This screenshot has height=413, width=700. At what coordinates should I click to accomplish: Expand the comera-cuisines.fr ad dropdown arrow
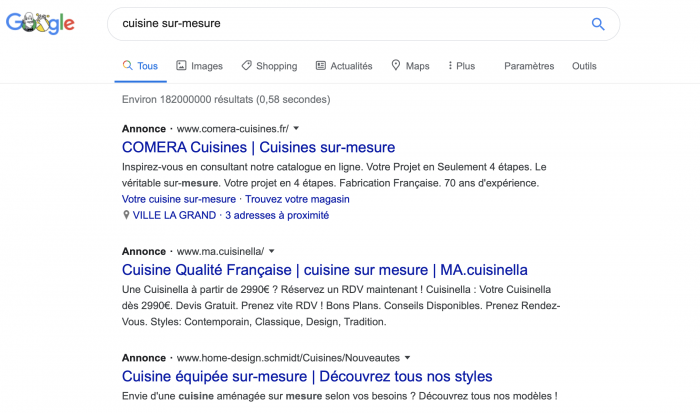coord(297,129)
